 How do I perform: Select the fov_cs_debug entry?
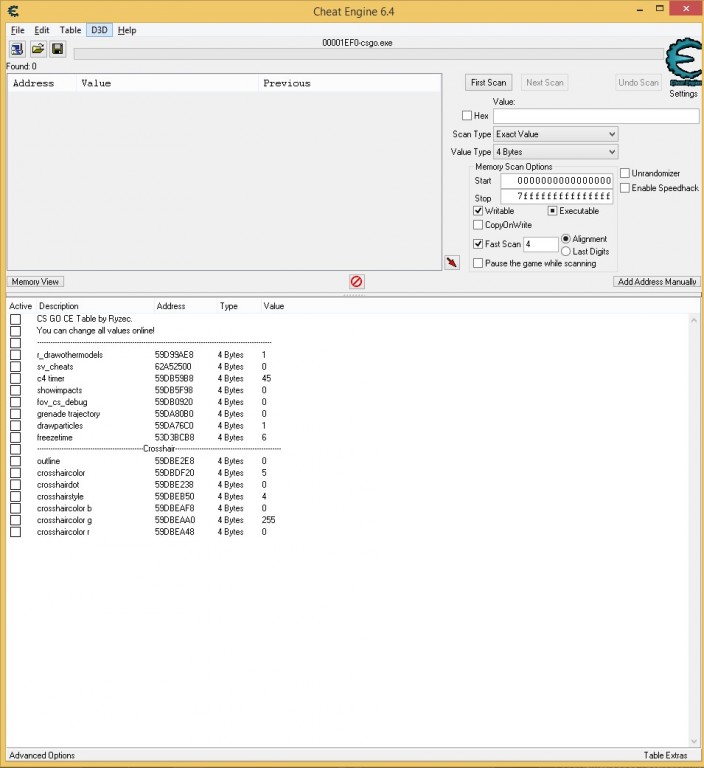pyautogui.click(x=62, y=402)
